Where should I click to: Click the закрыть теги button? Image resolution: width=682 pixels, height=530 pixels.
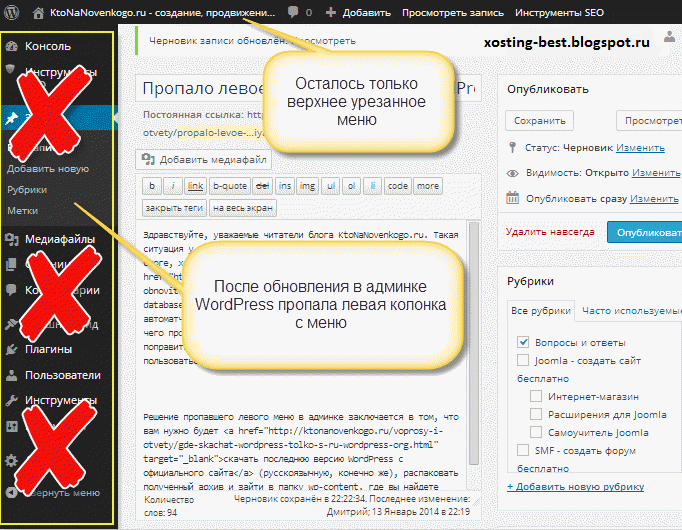[174, 208]
